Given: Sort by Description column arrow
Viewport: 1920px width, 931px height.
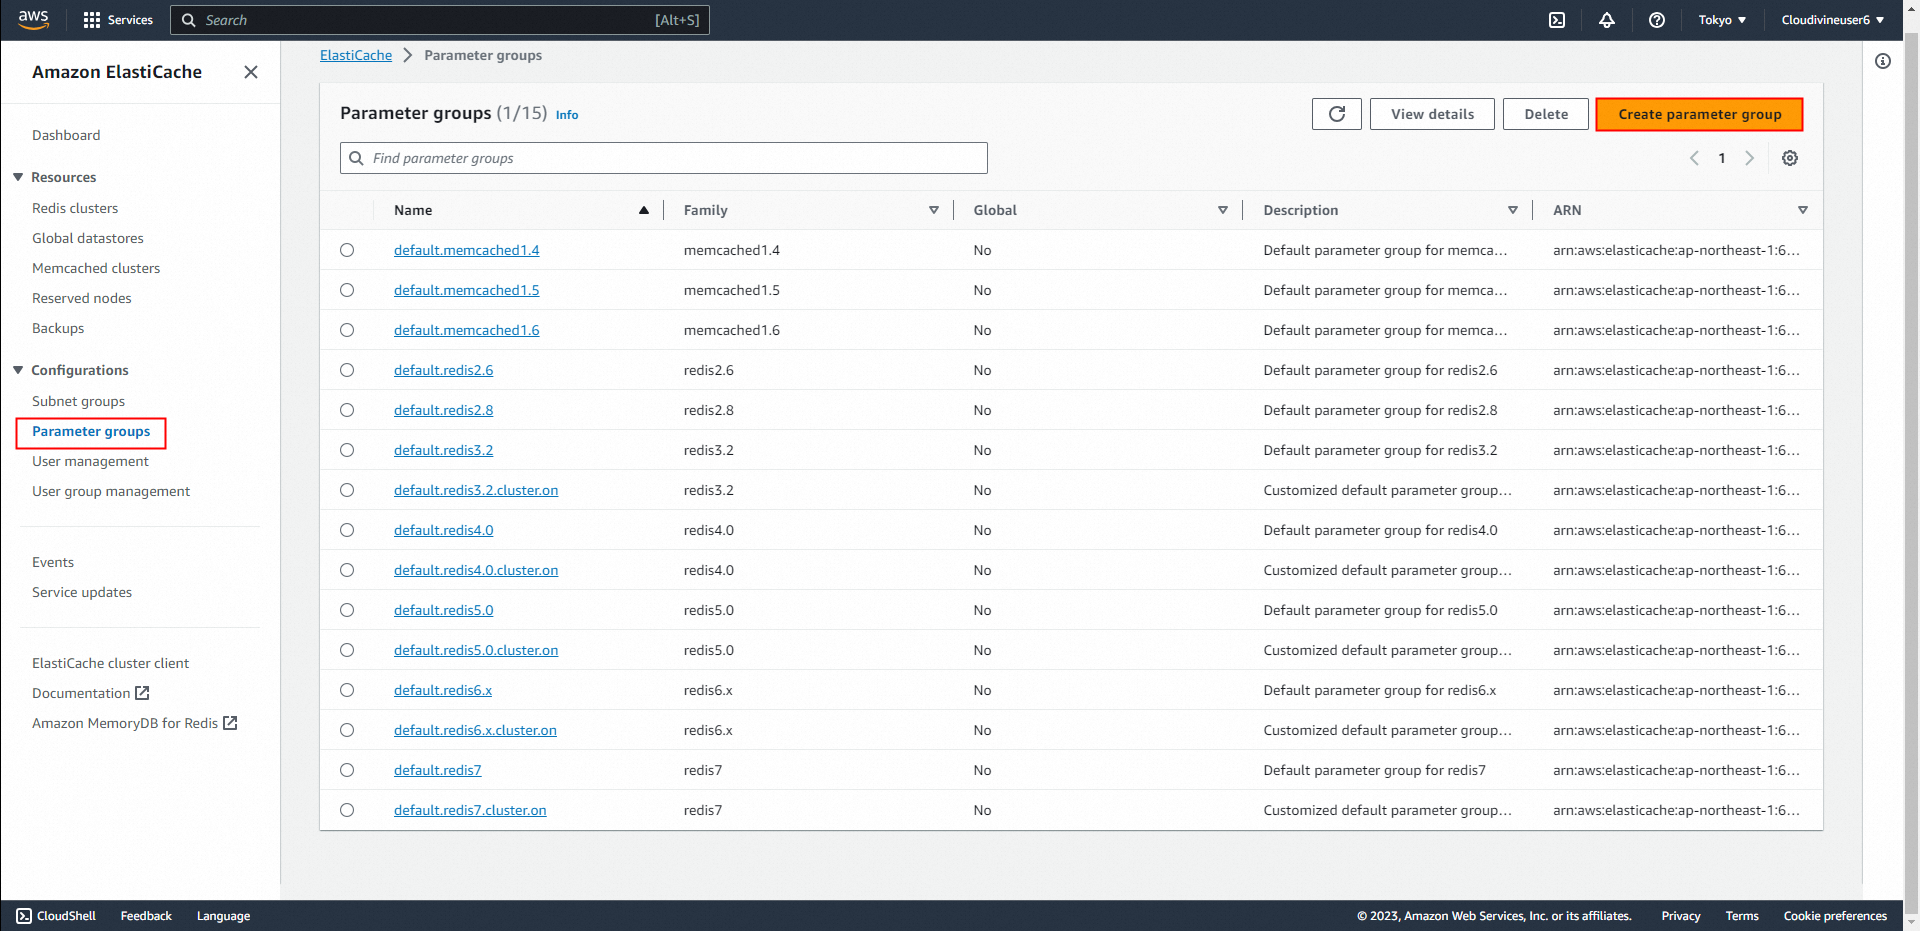Looking at the screenshot, I should [1513, 210].
